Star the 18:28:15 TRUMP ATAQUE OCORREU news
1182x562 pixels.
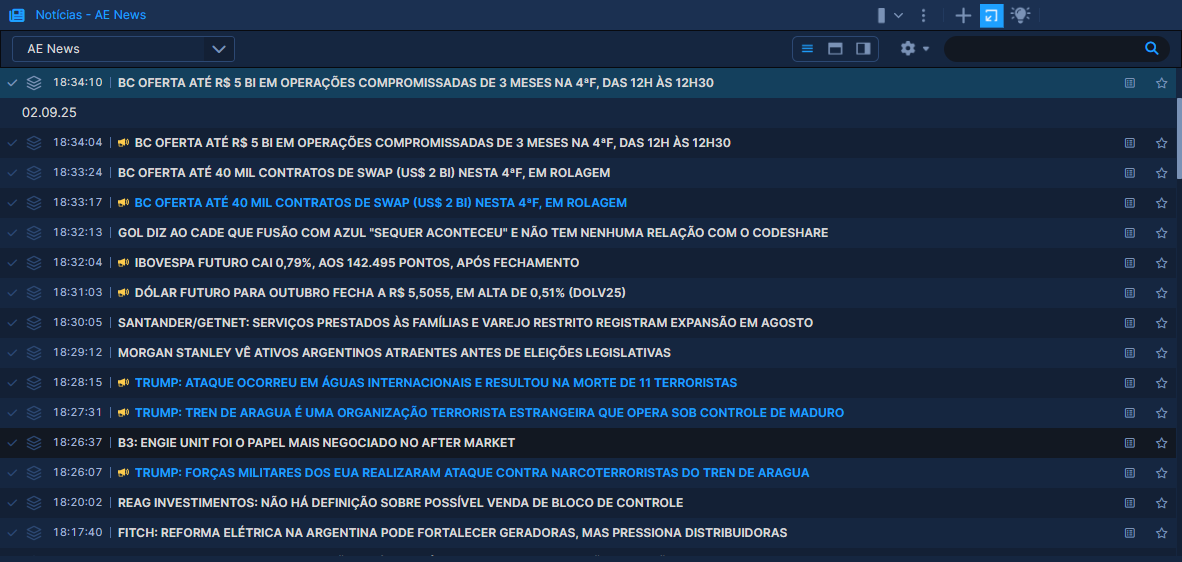click(x=1162, y=383)
